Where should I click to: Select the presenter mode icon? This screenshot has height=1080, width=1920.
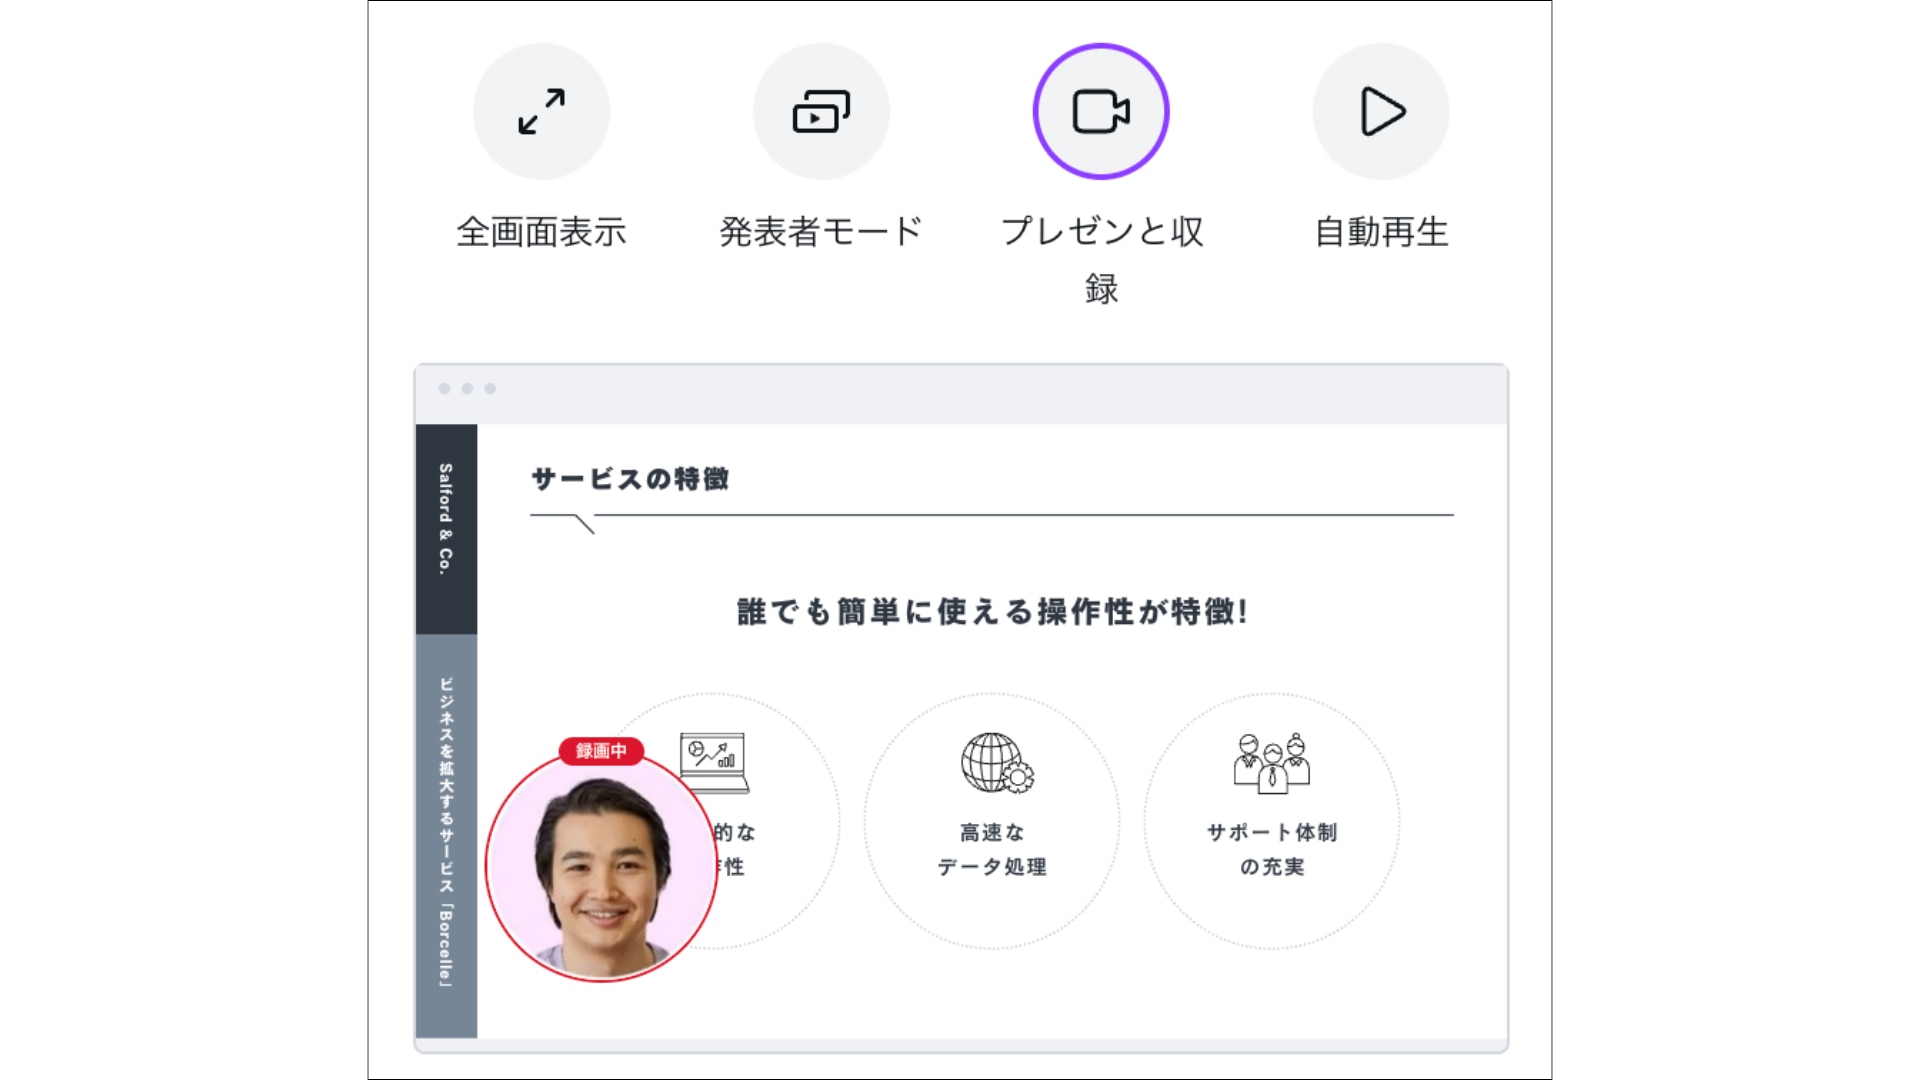click(x=821, y=111)
